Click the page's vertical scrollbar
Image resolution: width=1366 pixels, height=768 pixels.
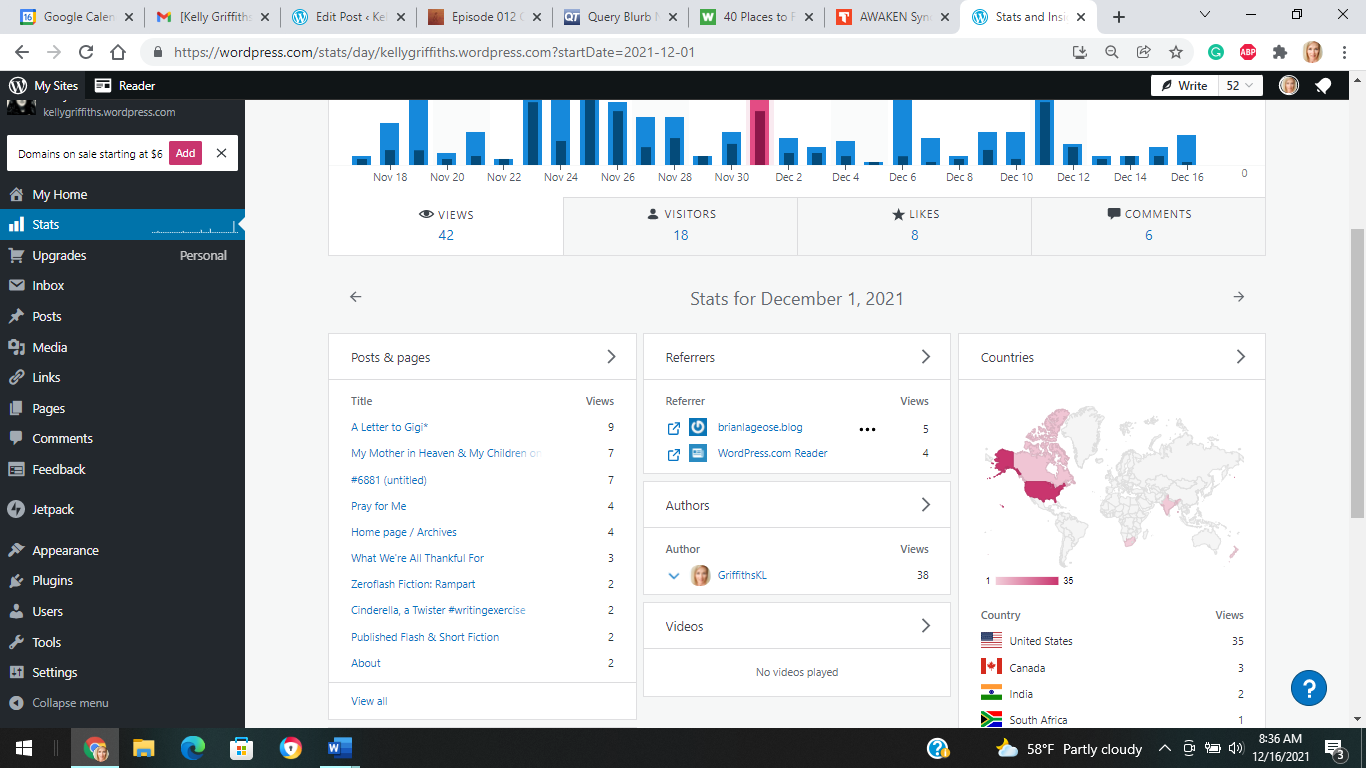pyautogui.click(x=1357, y=370)
